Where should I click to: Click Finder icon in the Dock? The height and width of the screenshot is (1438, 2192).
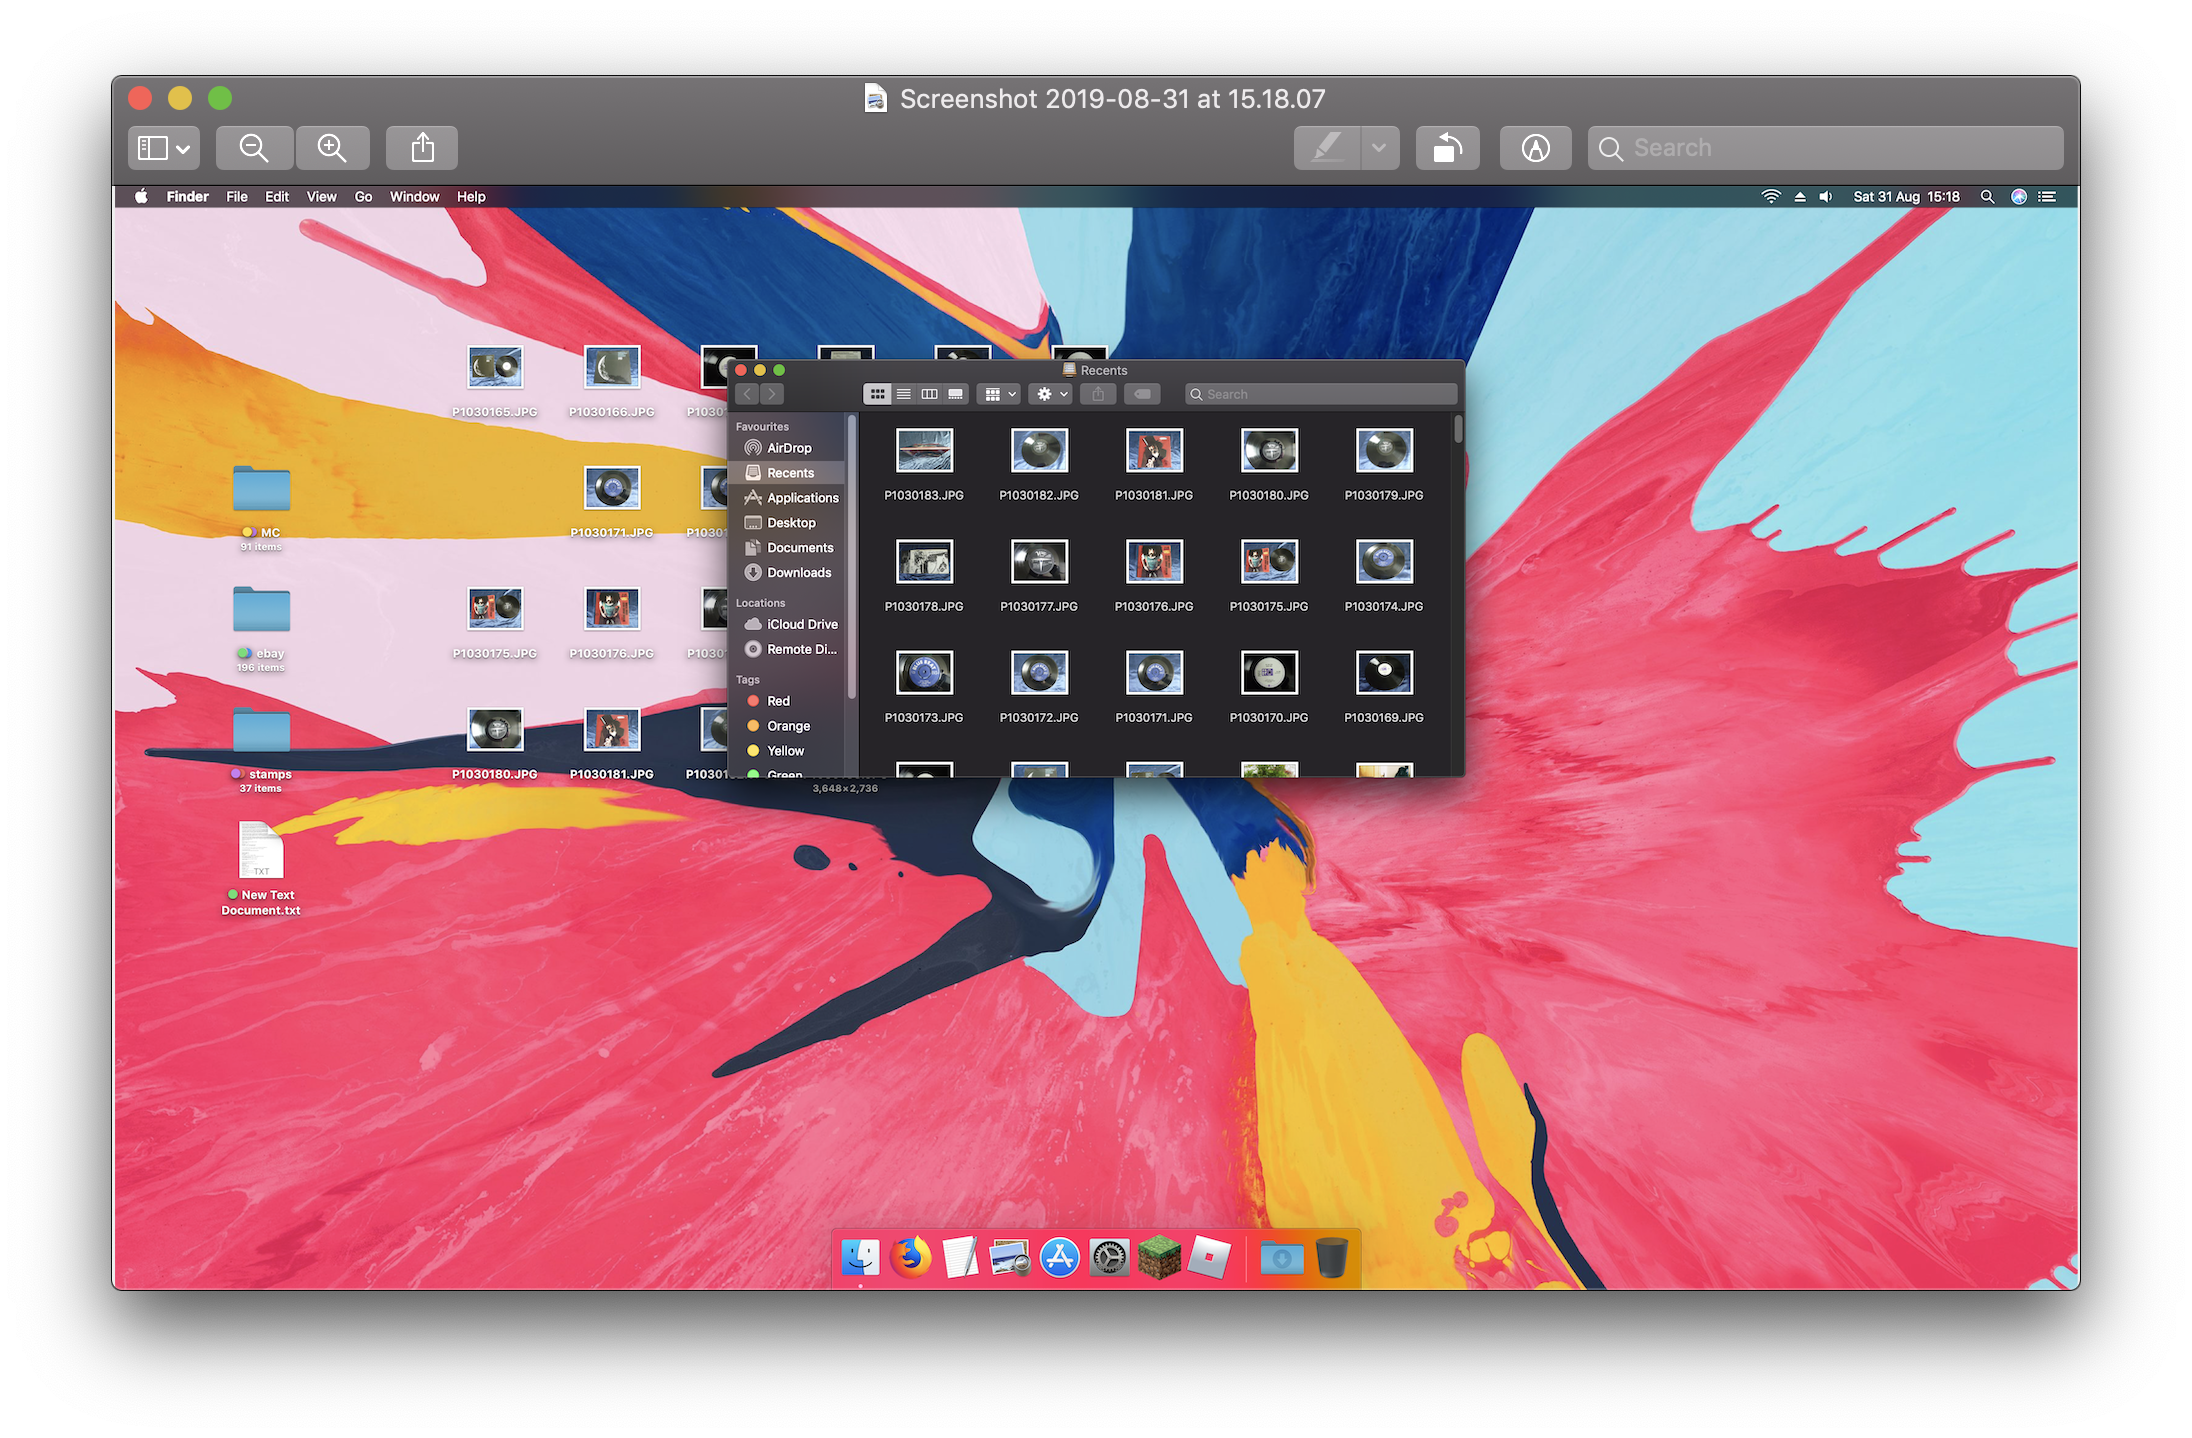(860, 1258)
